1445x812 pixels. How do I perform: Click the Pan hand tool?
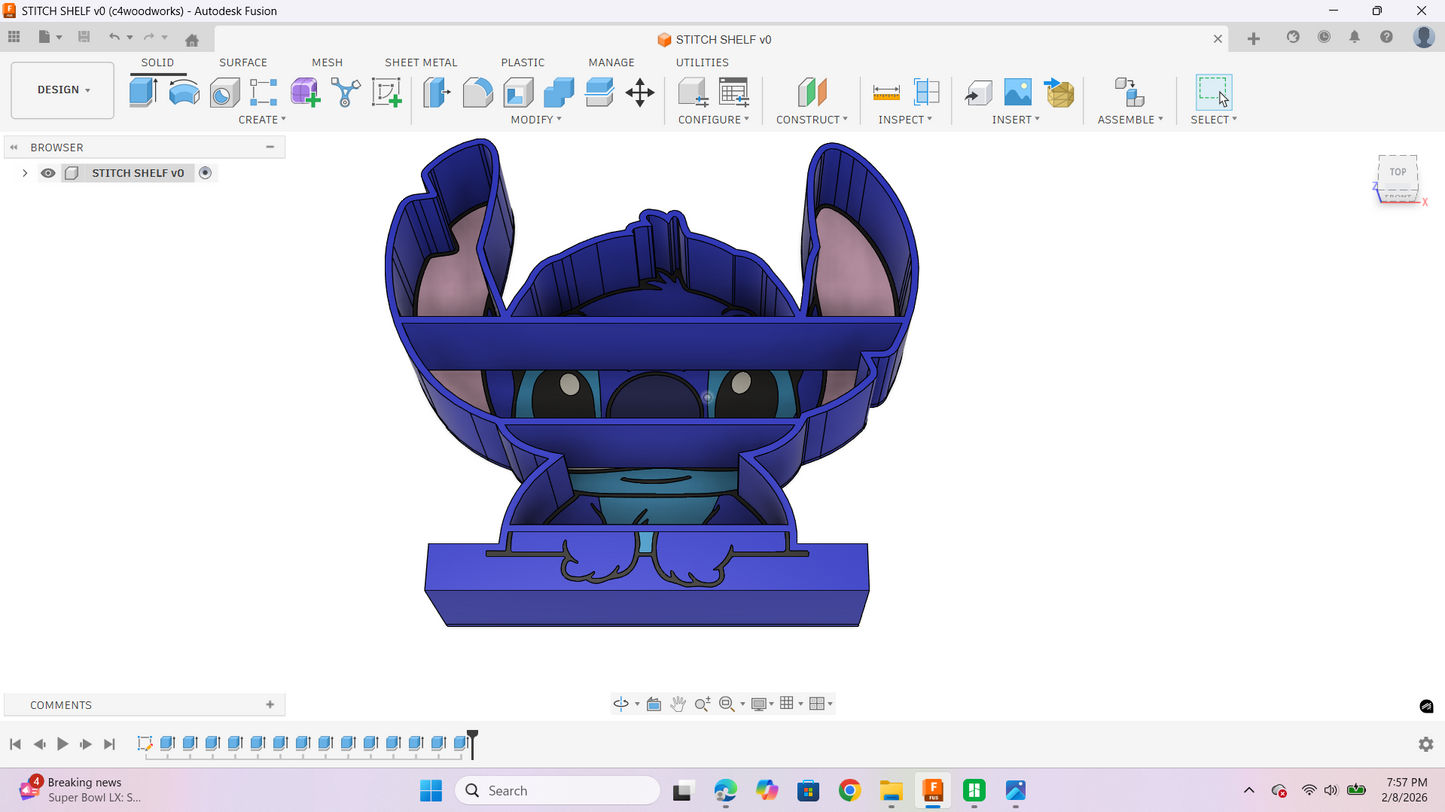[x=678, y=704]
